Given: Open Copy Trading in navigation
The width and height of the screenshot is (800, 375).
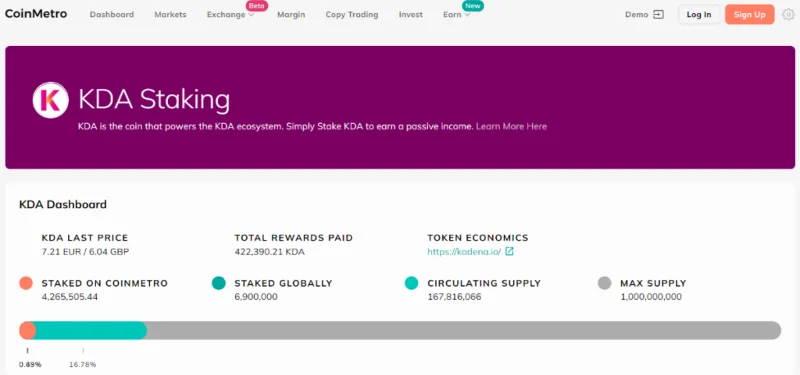Looking at the screenshot, I should click(352, 15).
